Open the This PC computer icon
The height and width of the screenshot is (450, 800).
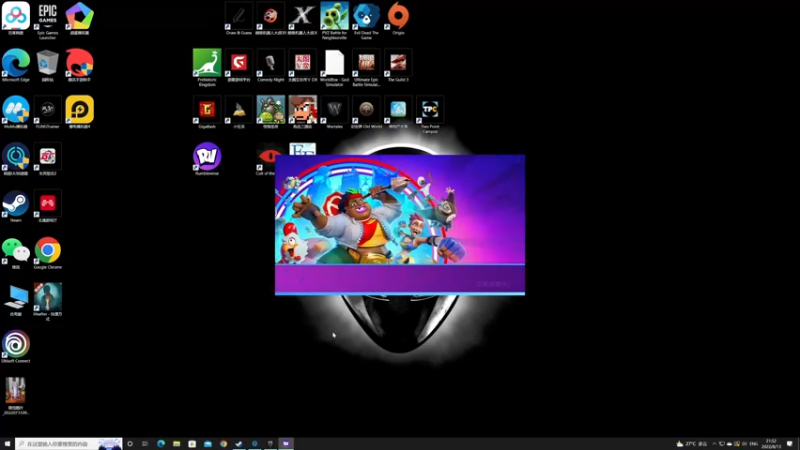(16, 299)
